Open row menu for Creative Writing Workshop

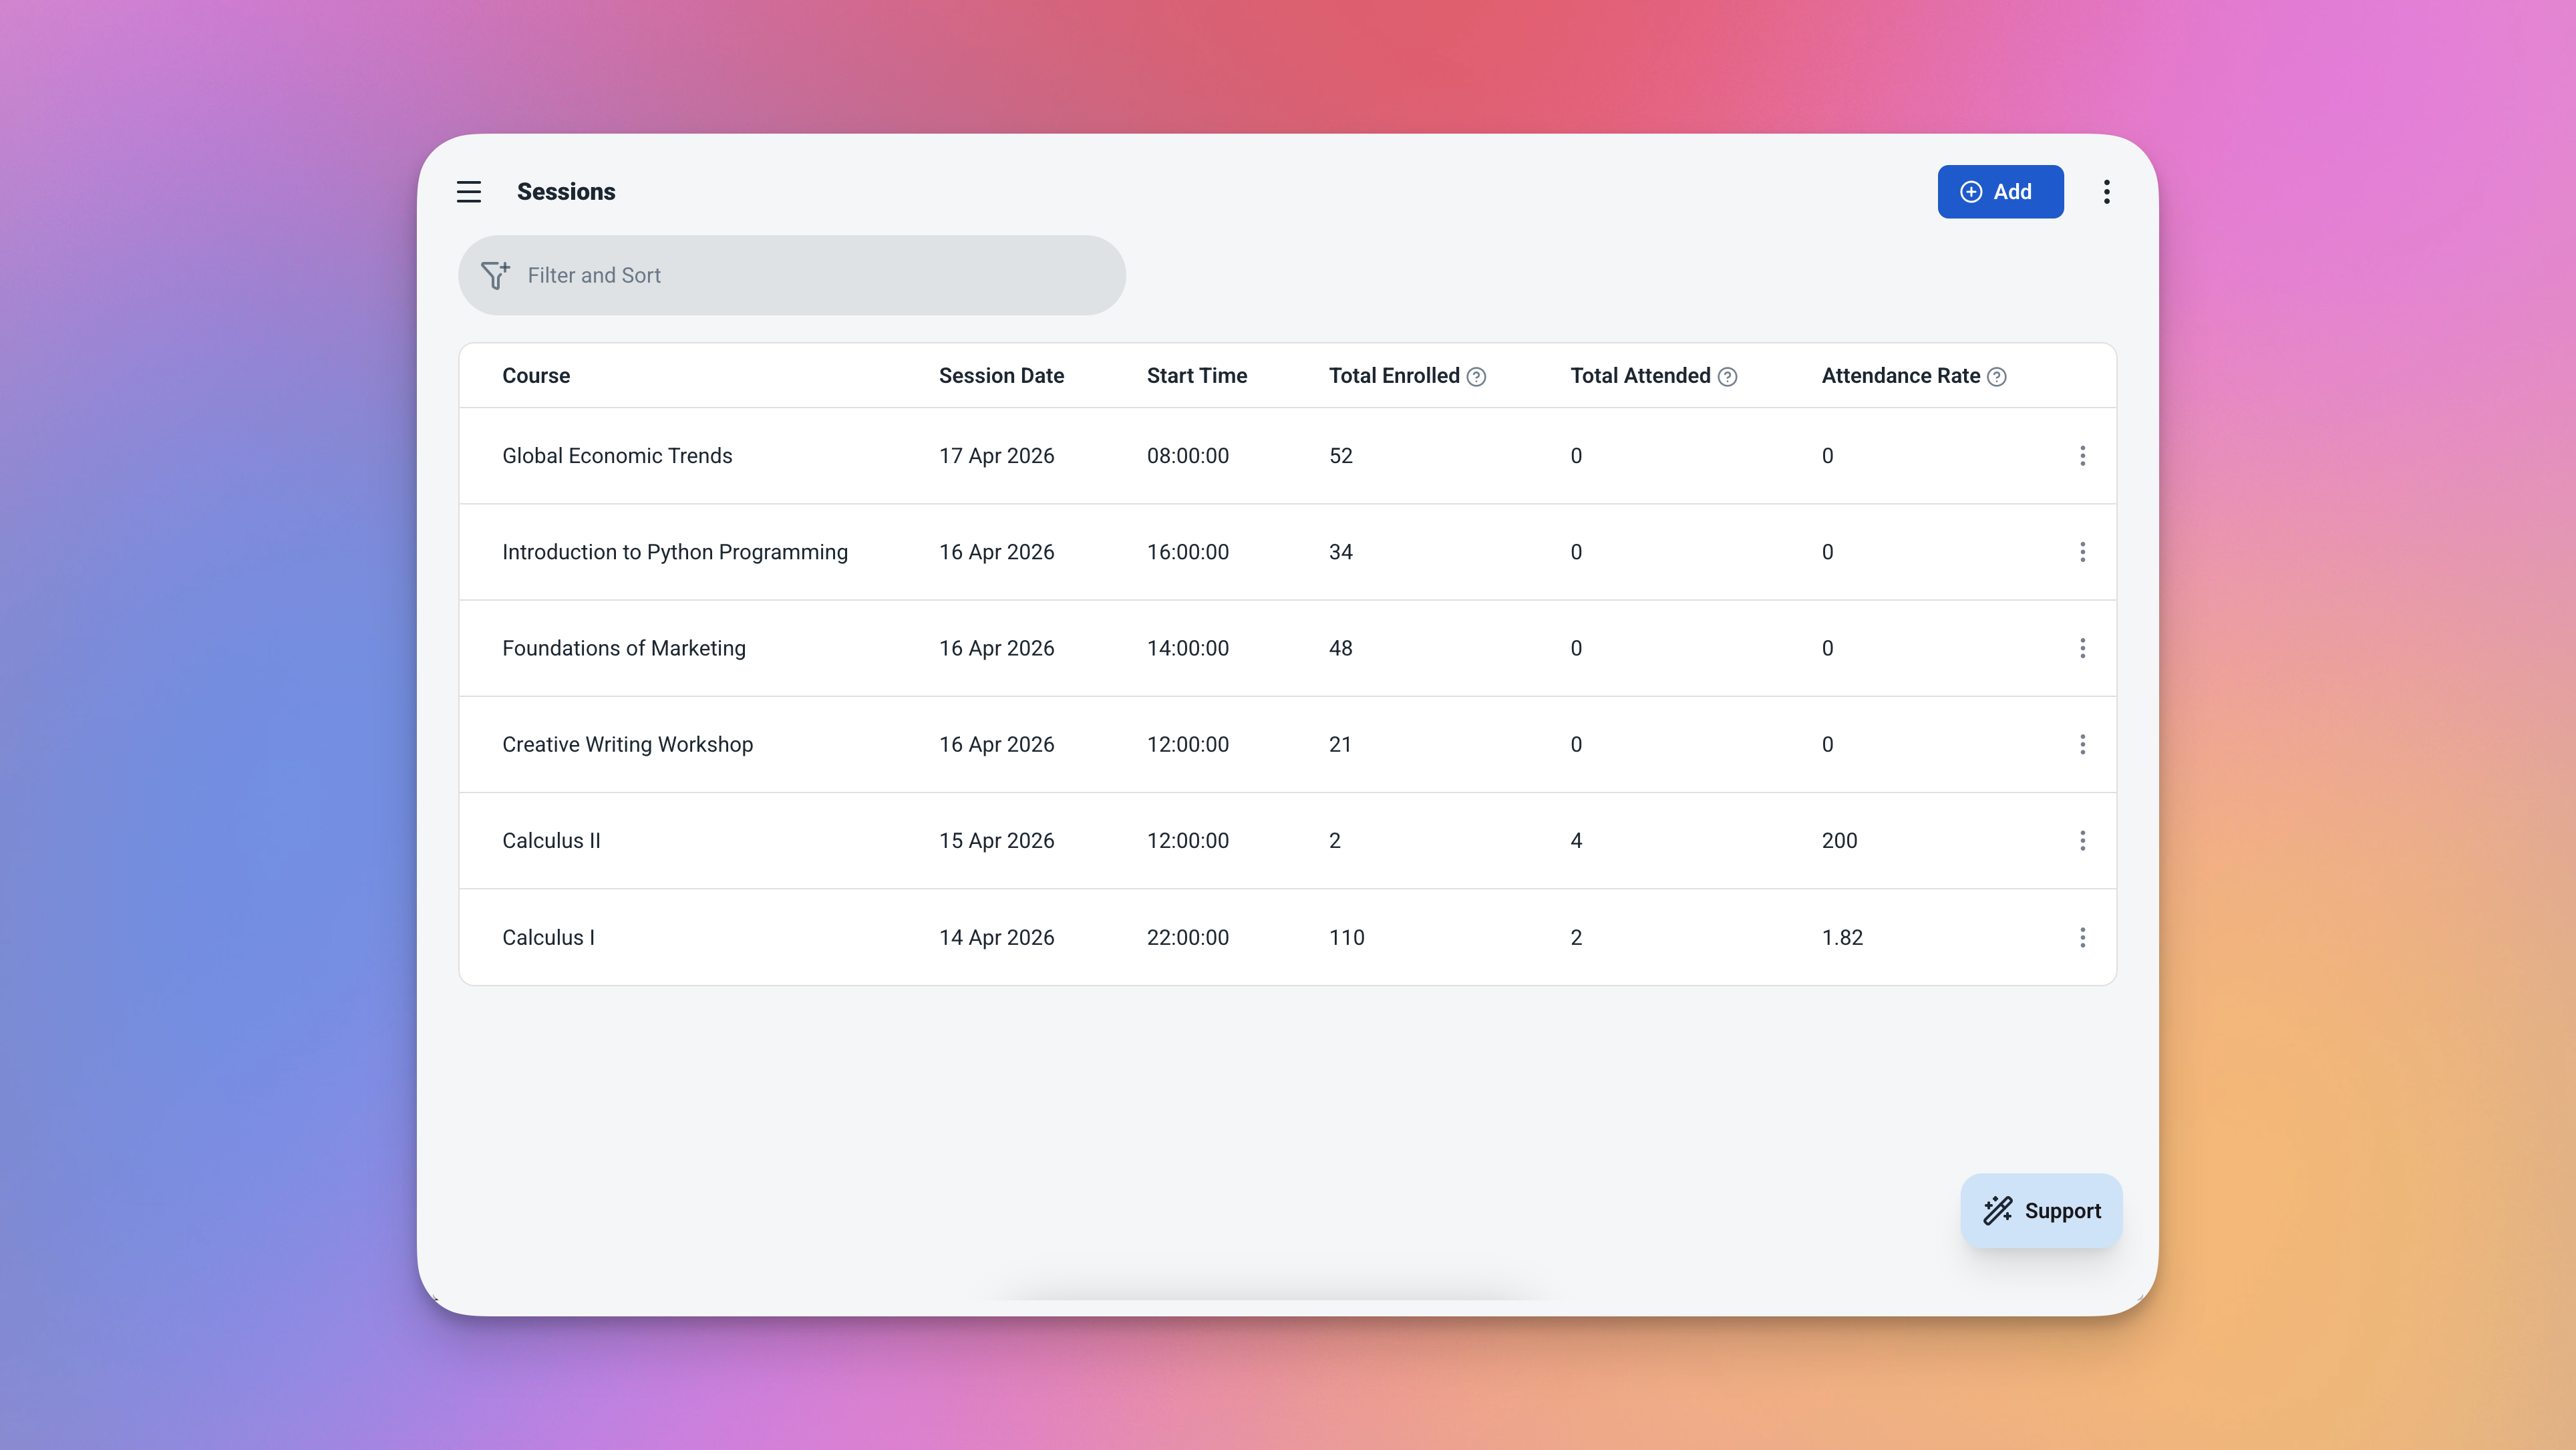[x=2082, y=744]
